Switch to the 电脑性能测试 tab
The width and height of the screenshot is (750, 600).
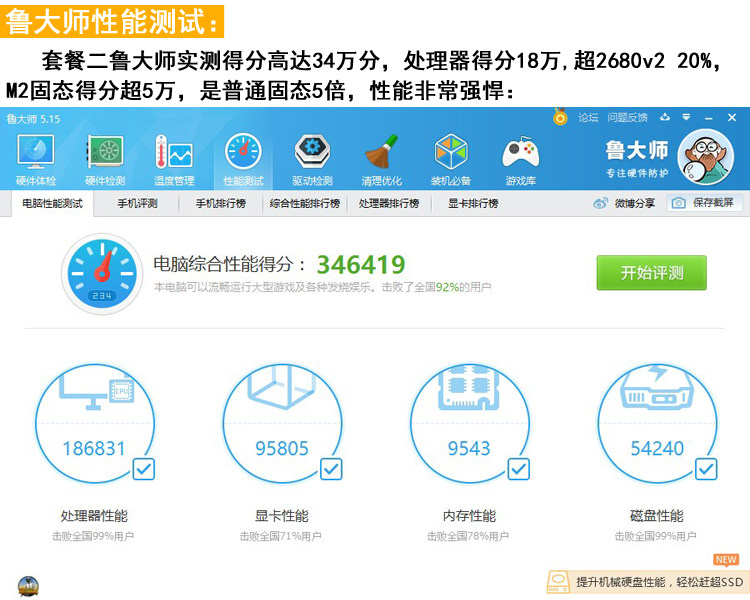click(53, 203)
